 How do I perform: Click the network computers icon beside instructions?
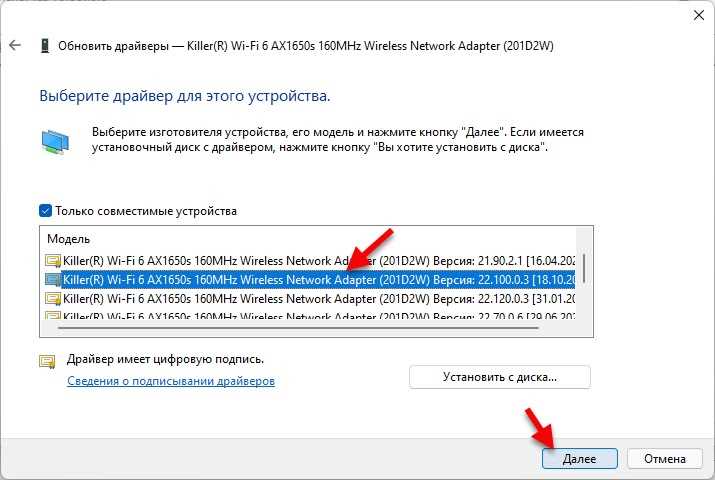coord(55,142)
